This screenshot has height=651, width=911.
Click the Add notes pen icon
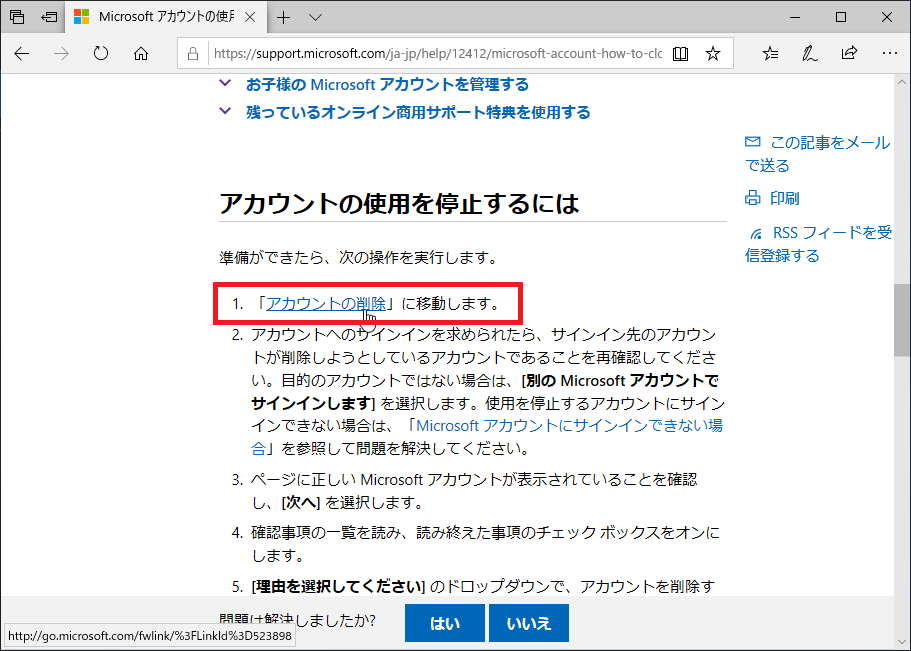pyautogui.click(x=810, y=54)
